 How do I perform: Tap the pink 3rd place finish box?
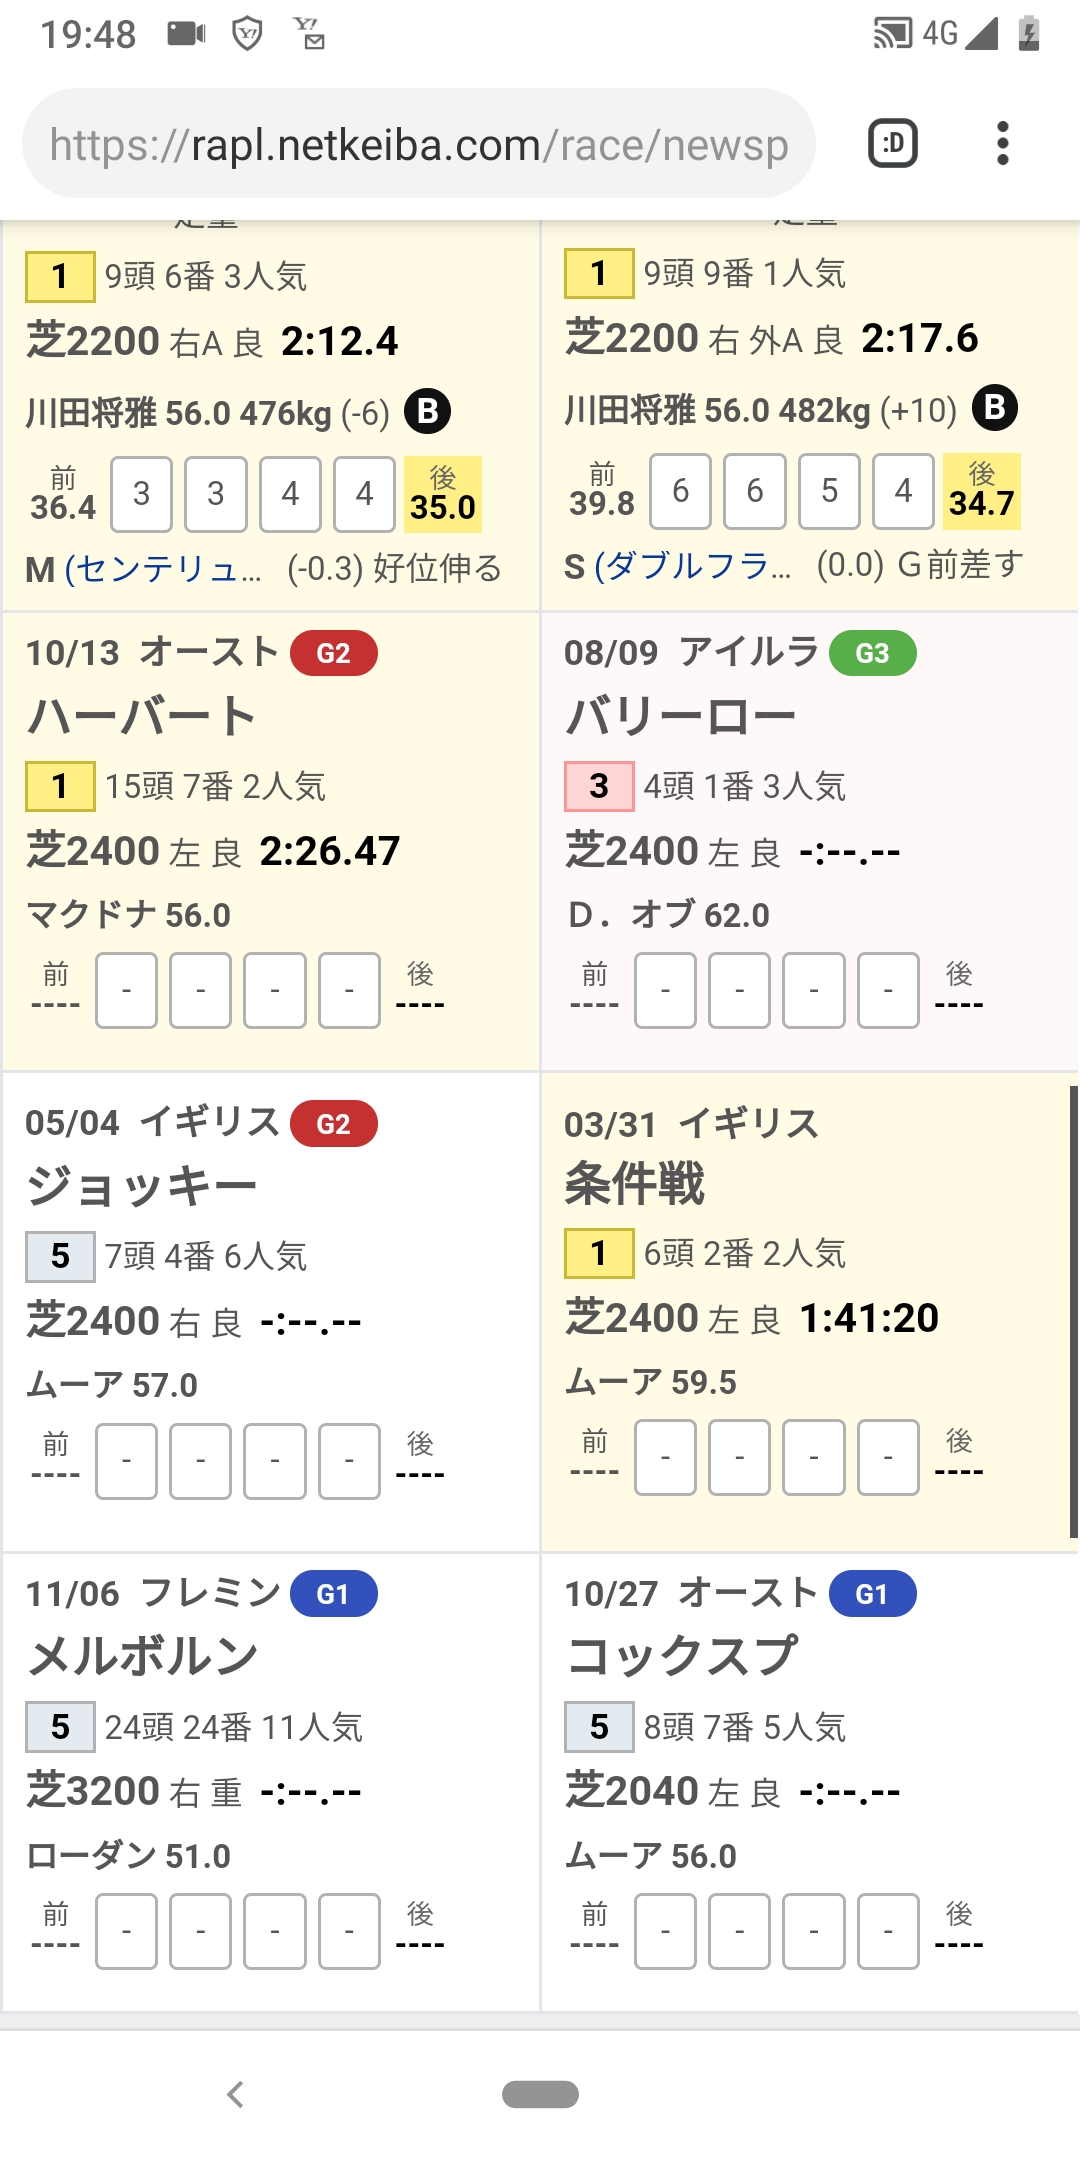(x=599, y=786)
